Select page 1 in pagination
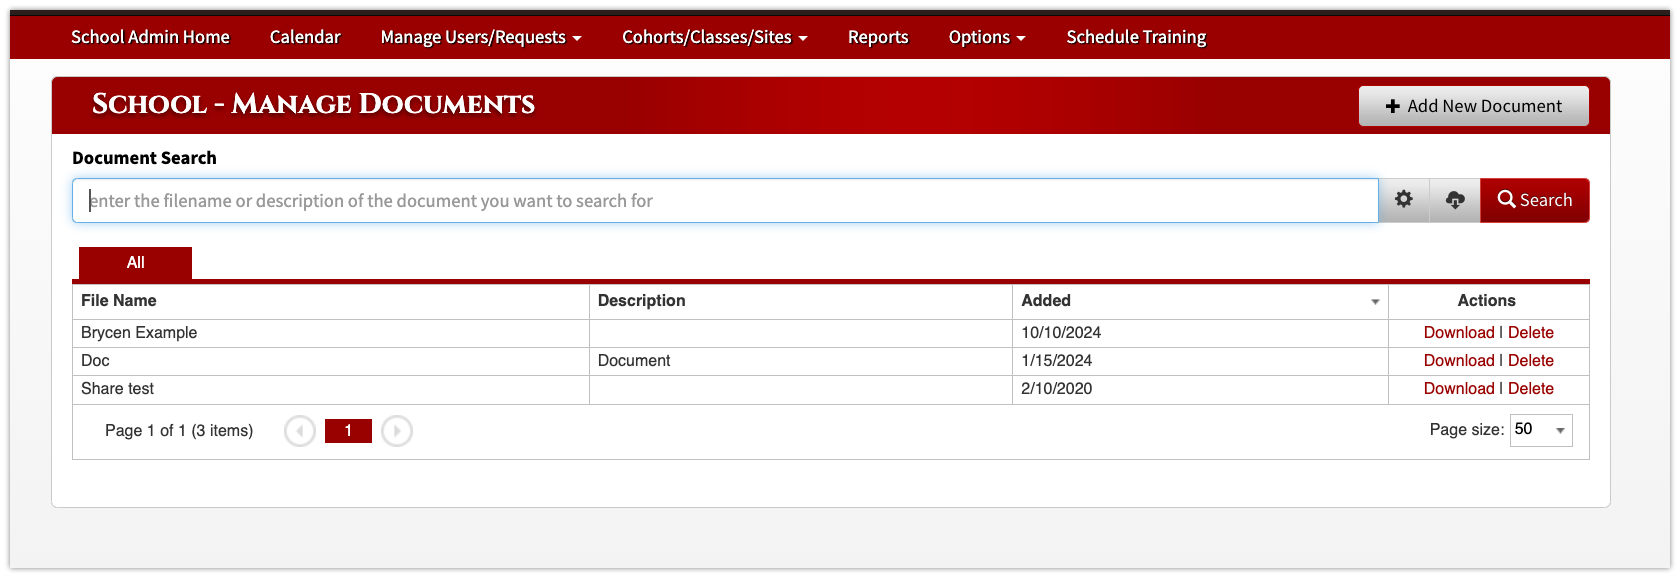This screenshot has width=1680, height=578. [348, 431]
